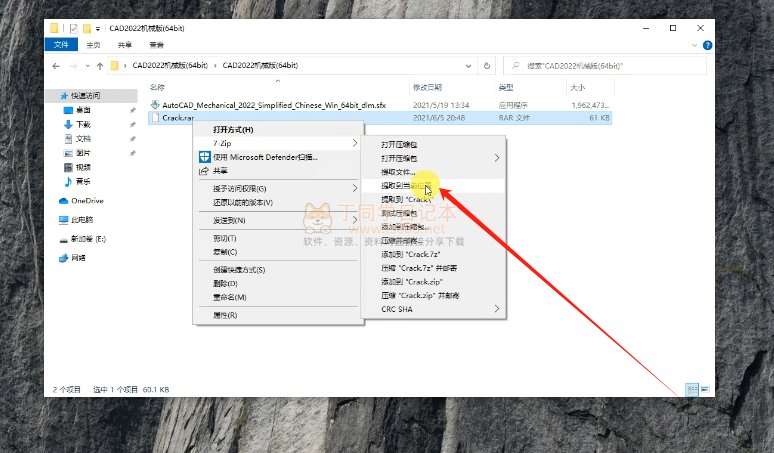Click the search box for CAD2022机械版(64bit)

[605, 66]
